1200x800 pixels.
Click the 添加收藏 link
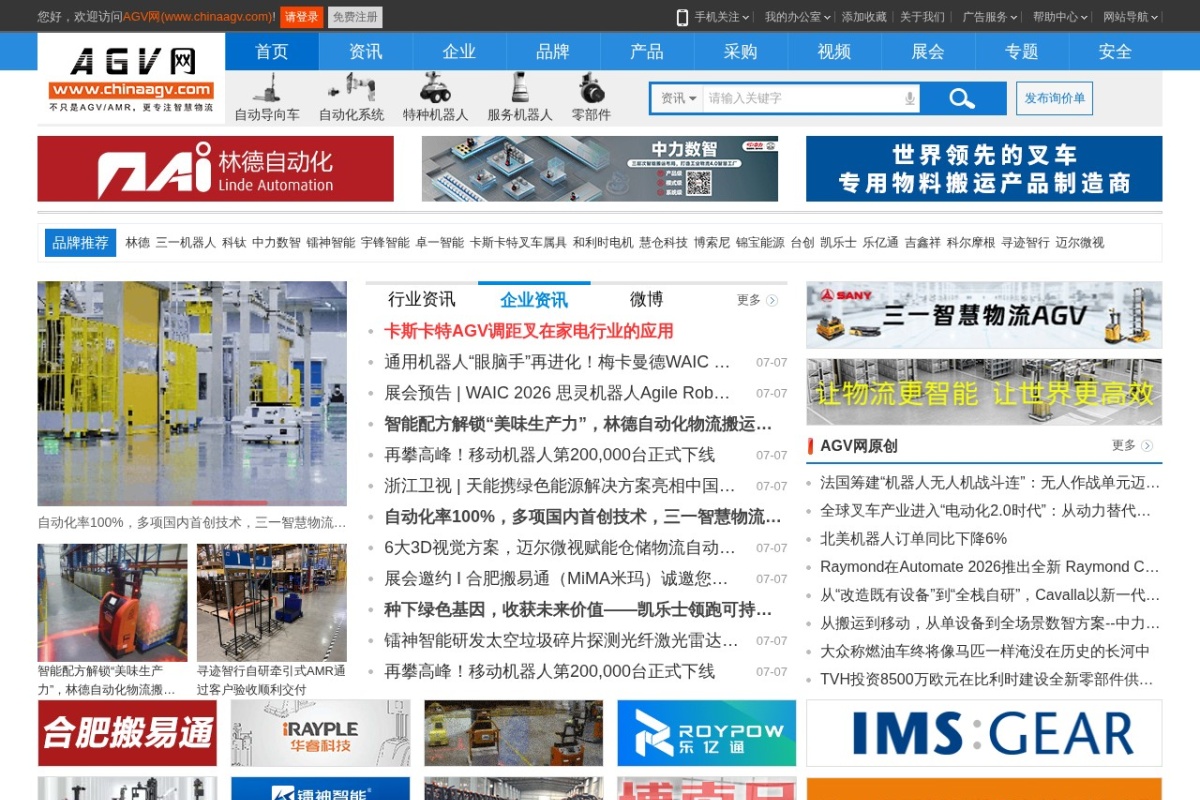click(864, 17)
